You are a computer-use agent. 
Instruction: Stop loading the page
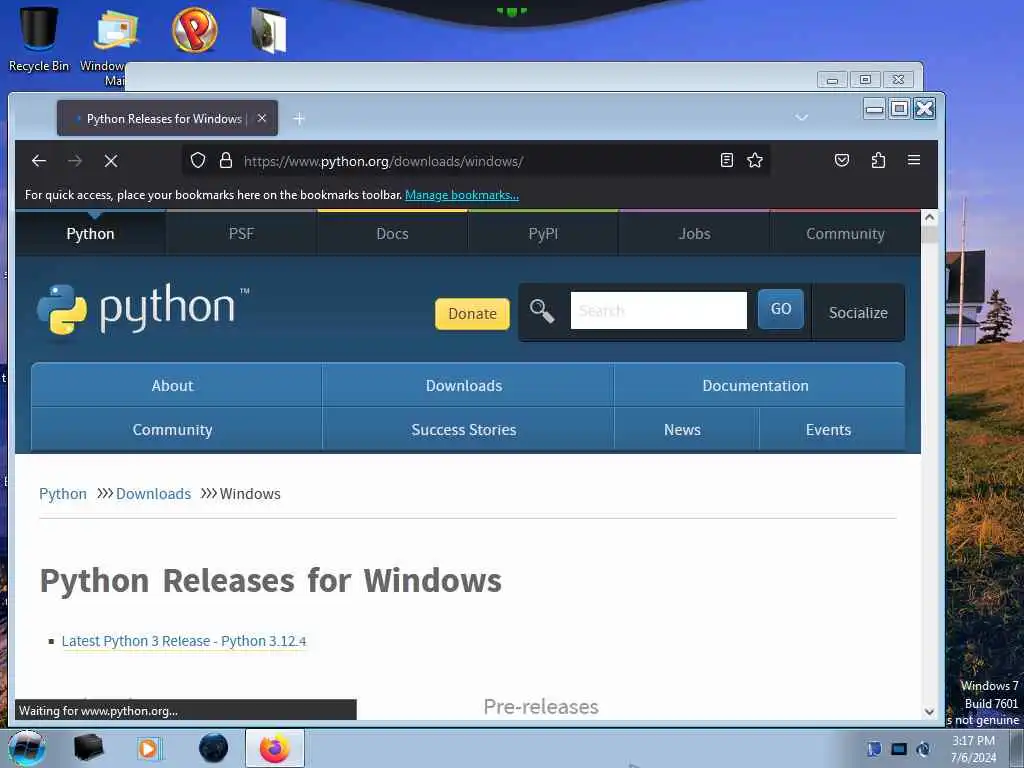(111, 161)
